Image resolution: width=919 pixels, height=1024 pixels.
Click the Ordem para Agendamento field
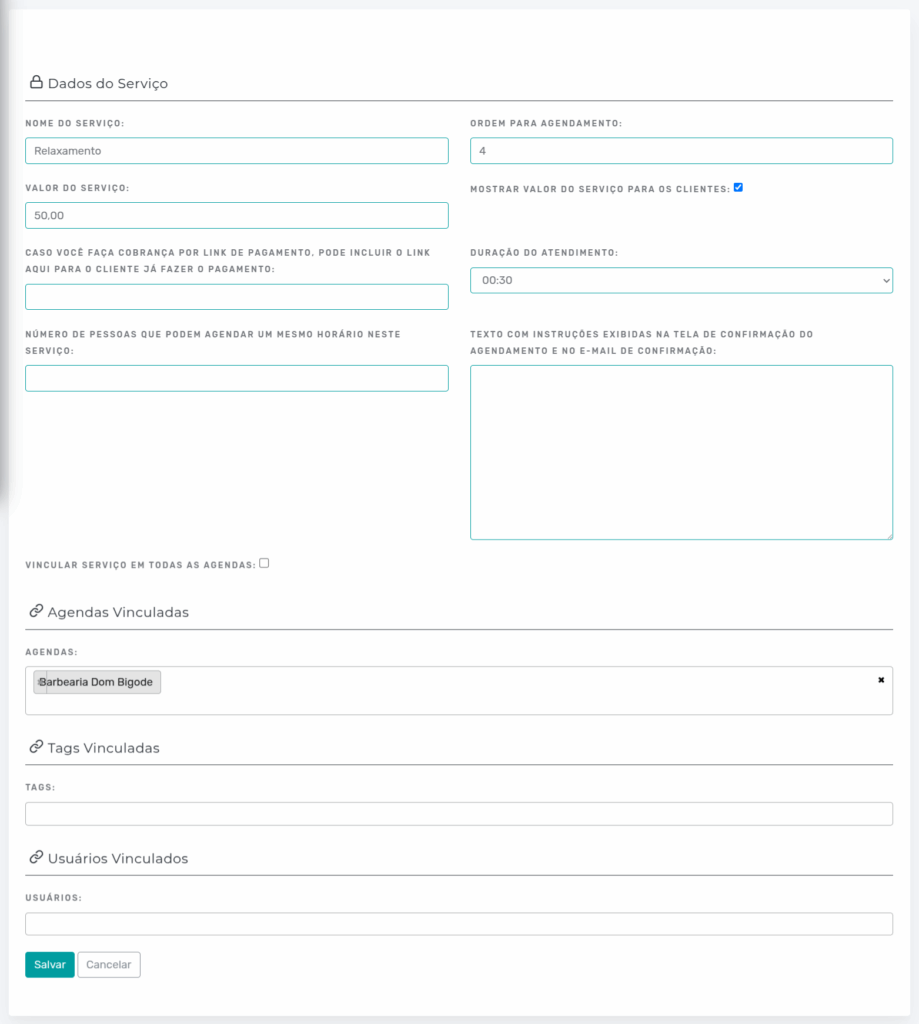(681, 151)
